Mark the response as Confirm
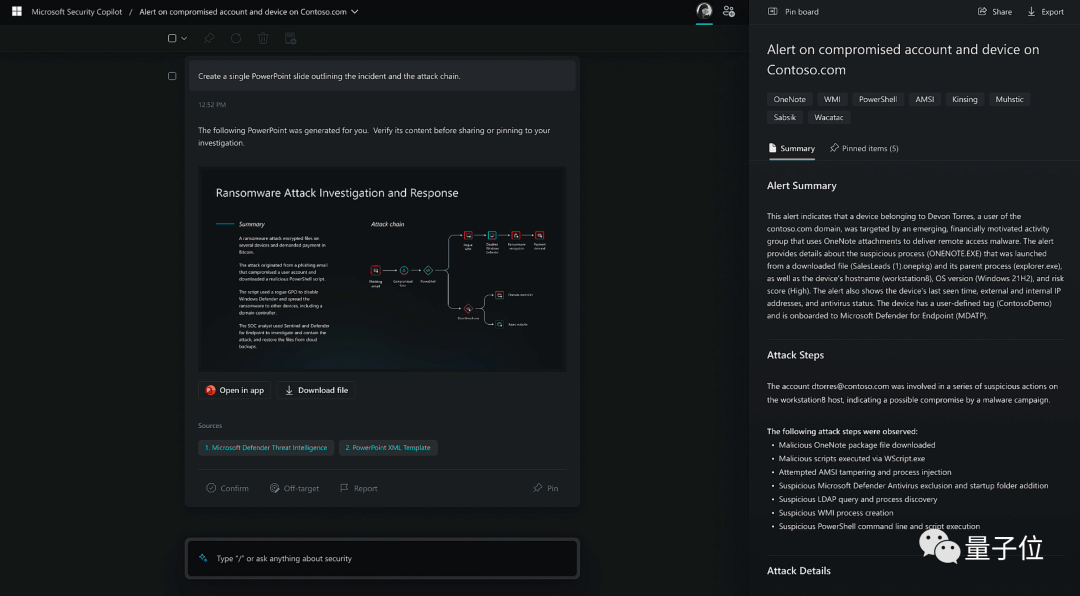 click(x=227, y=489)
